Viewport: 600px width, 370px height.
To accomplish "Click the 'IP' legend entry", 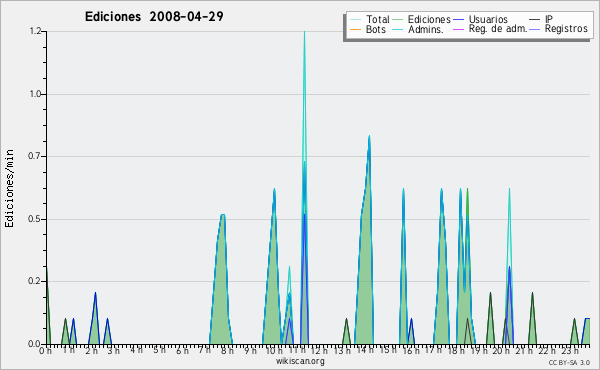I will pyautogui.click(x=549, y=19).
